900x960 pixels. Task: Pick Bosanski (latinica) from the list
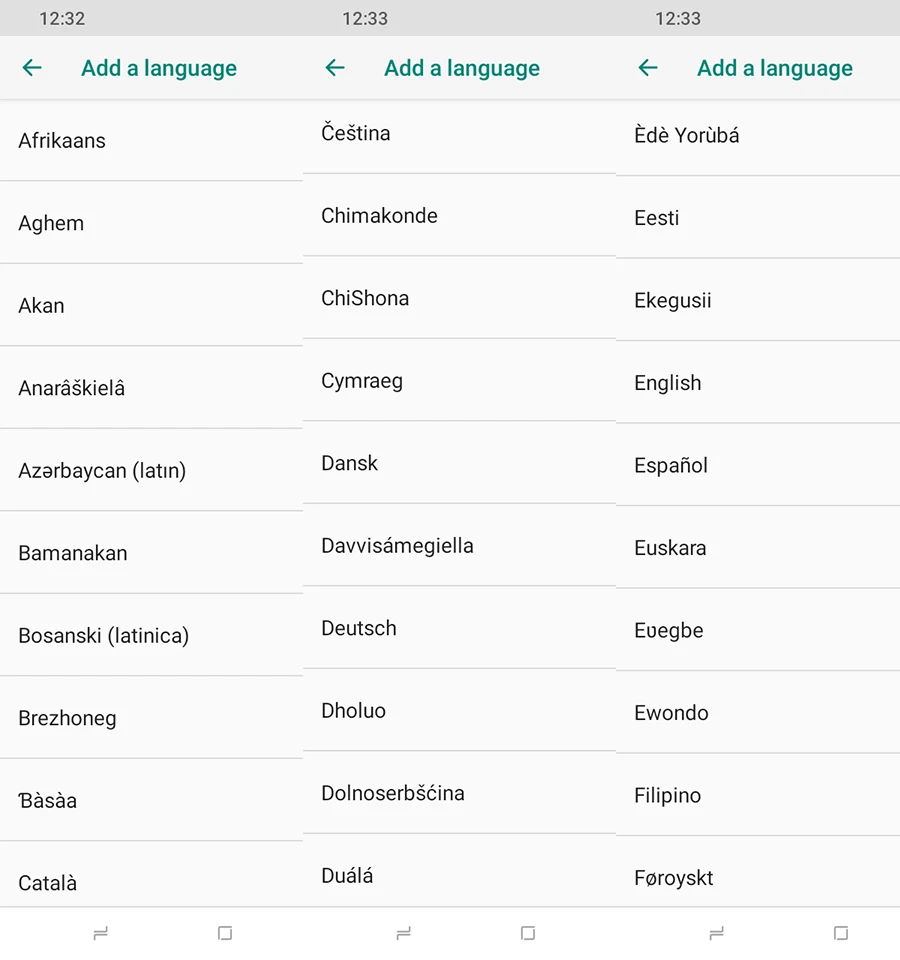coord(151,636)
